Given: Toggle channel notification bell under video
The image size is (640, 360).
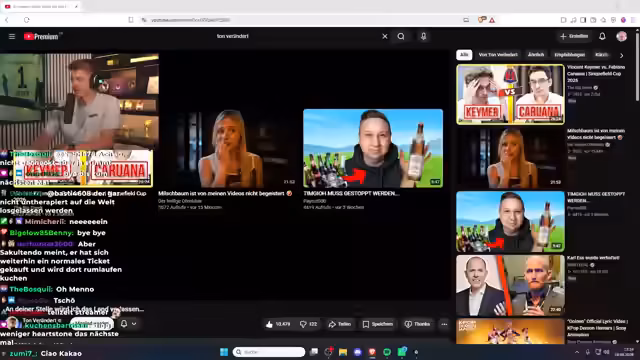Looking at the screenshot, I should click(x=124, y=324).
